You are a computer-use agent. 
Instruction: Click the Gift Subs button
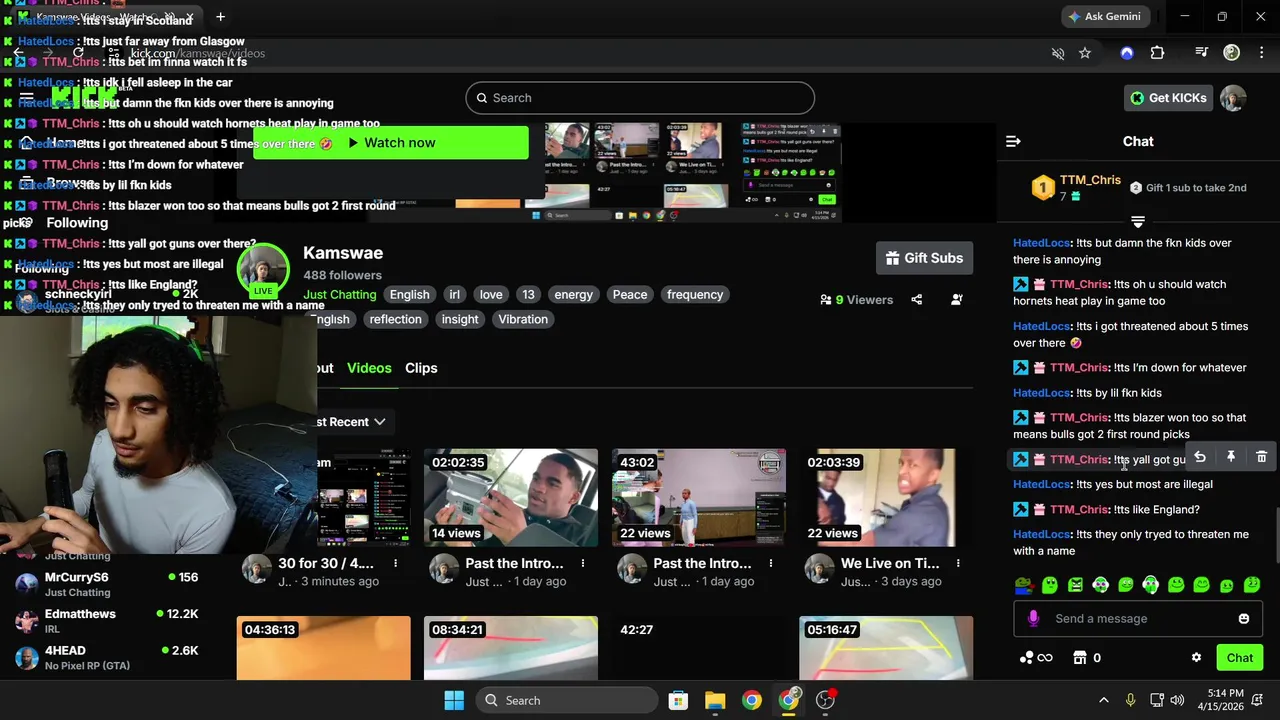[924, 258]
